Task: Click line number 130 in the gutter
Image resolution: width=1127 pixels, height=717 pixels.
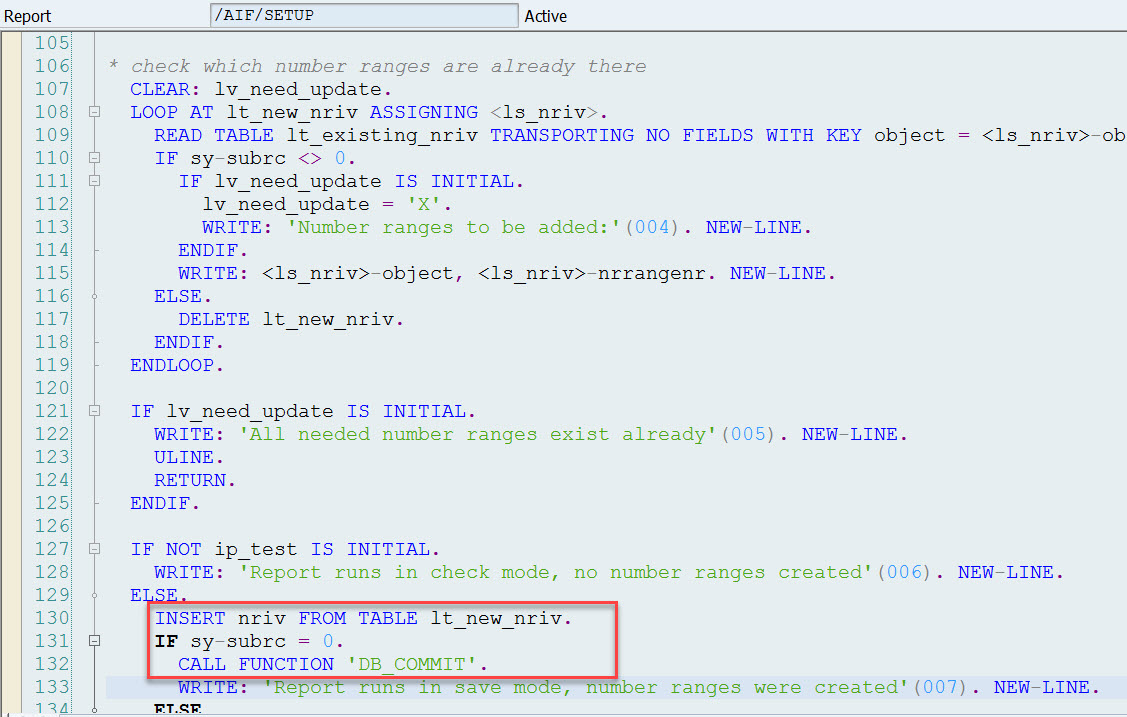Action: [52, 618]
